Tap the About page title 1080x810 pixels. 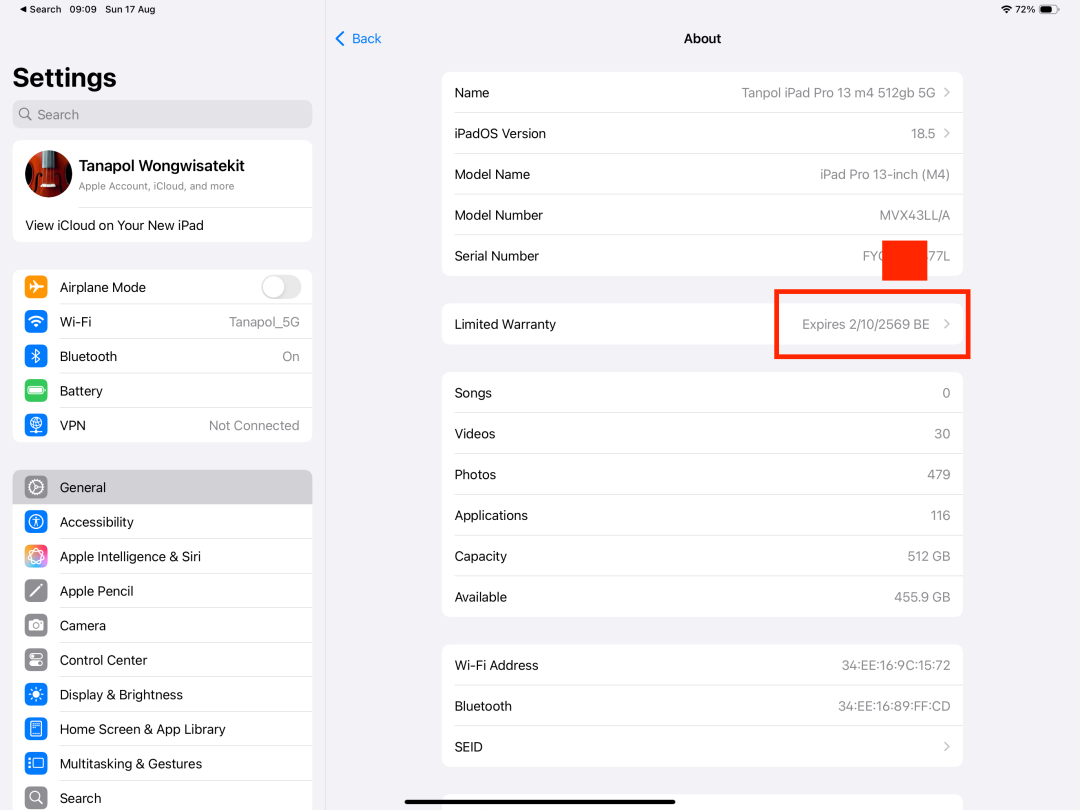click(702, 39)
